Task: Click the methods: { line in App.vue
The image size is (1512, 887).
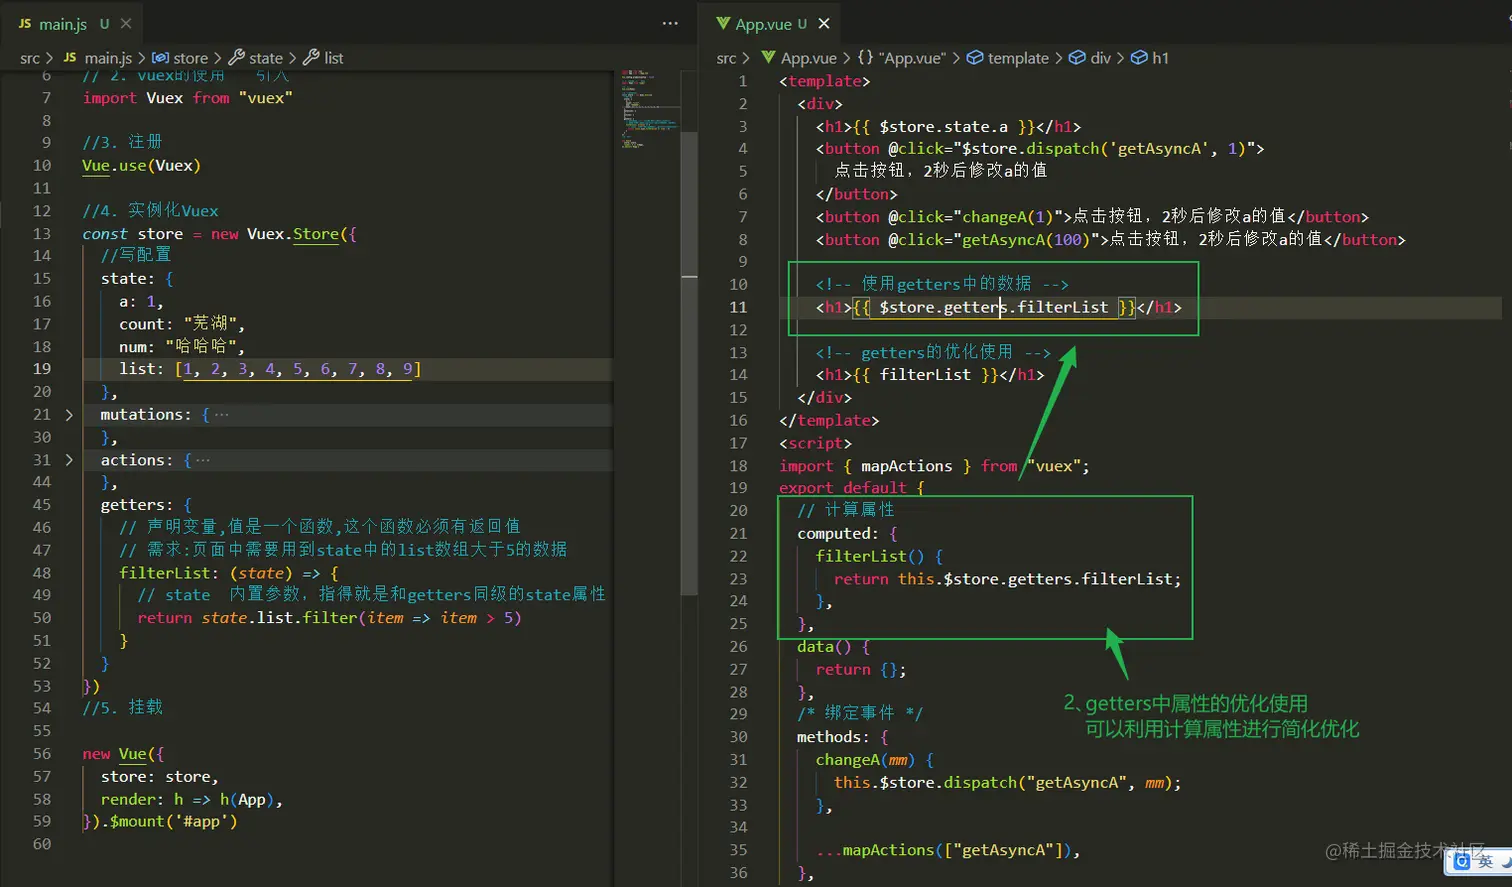Action: 843,737
